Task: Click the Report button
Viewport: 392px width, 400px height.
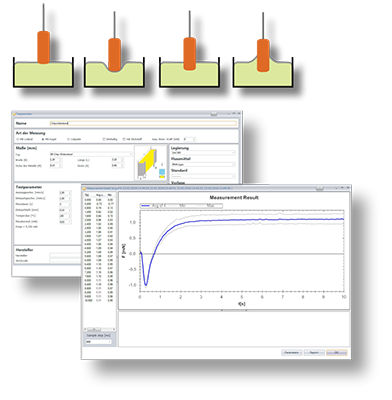Action: [314, 352]
